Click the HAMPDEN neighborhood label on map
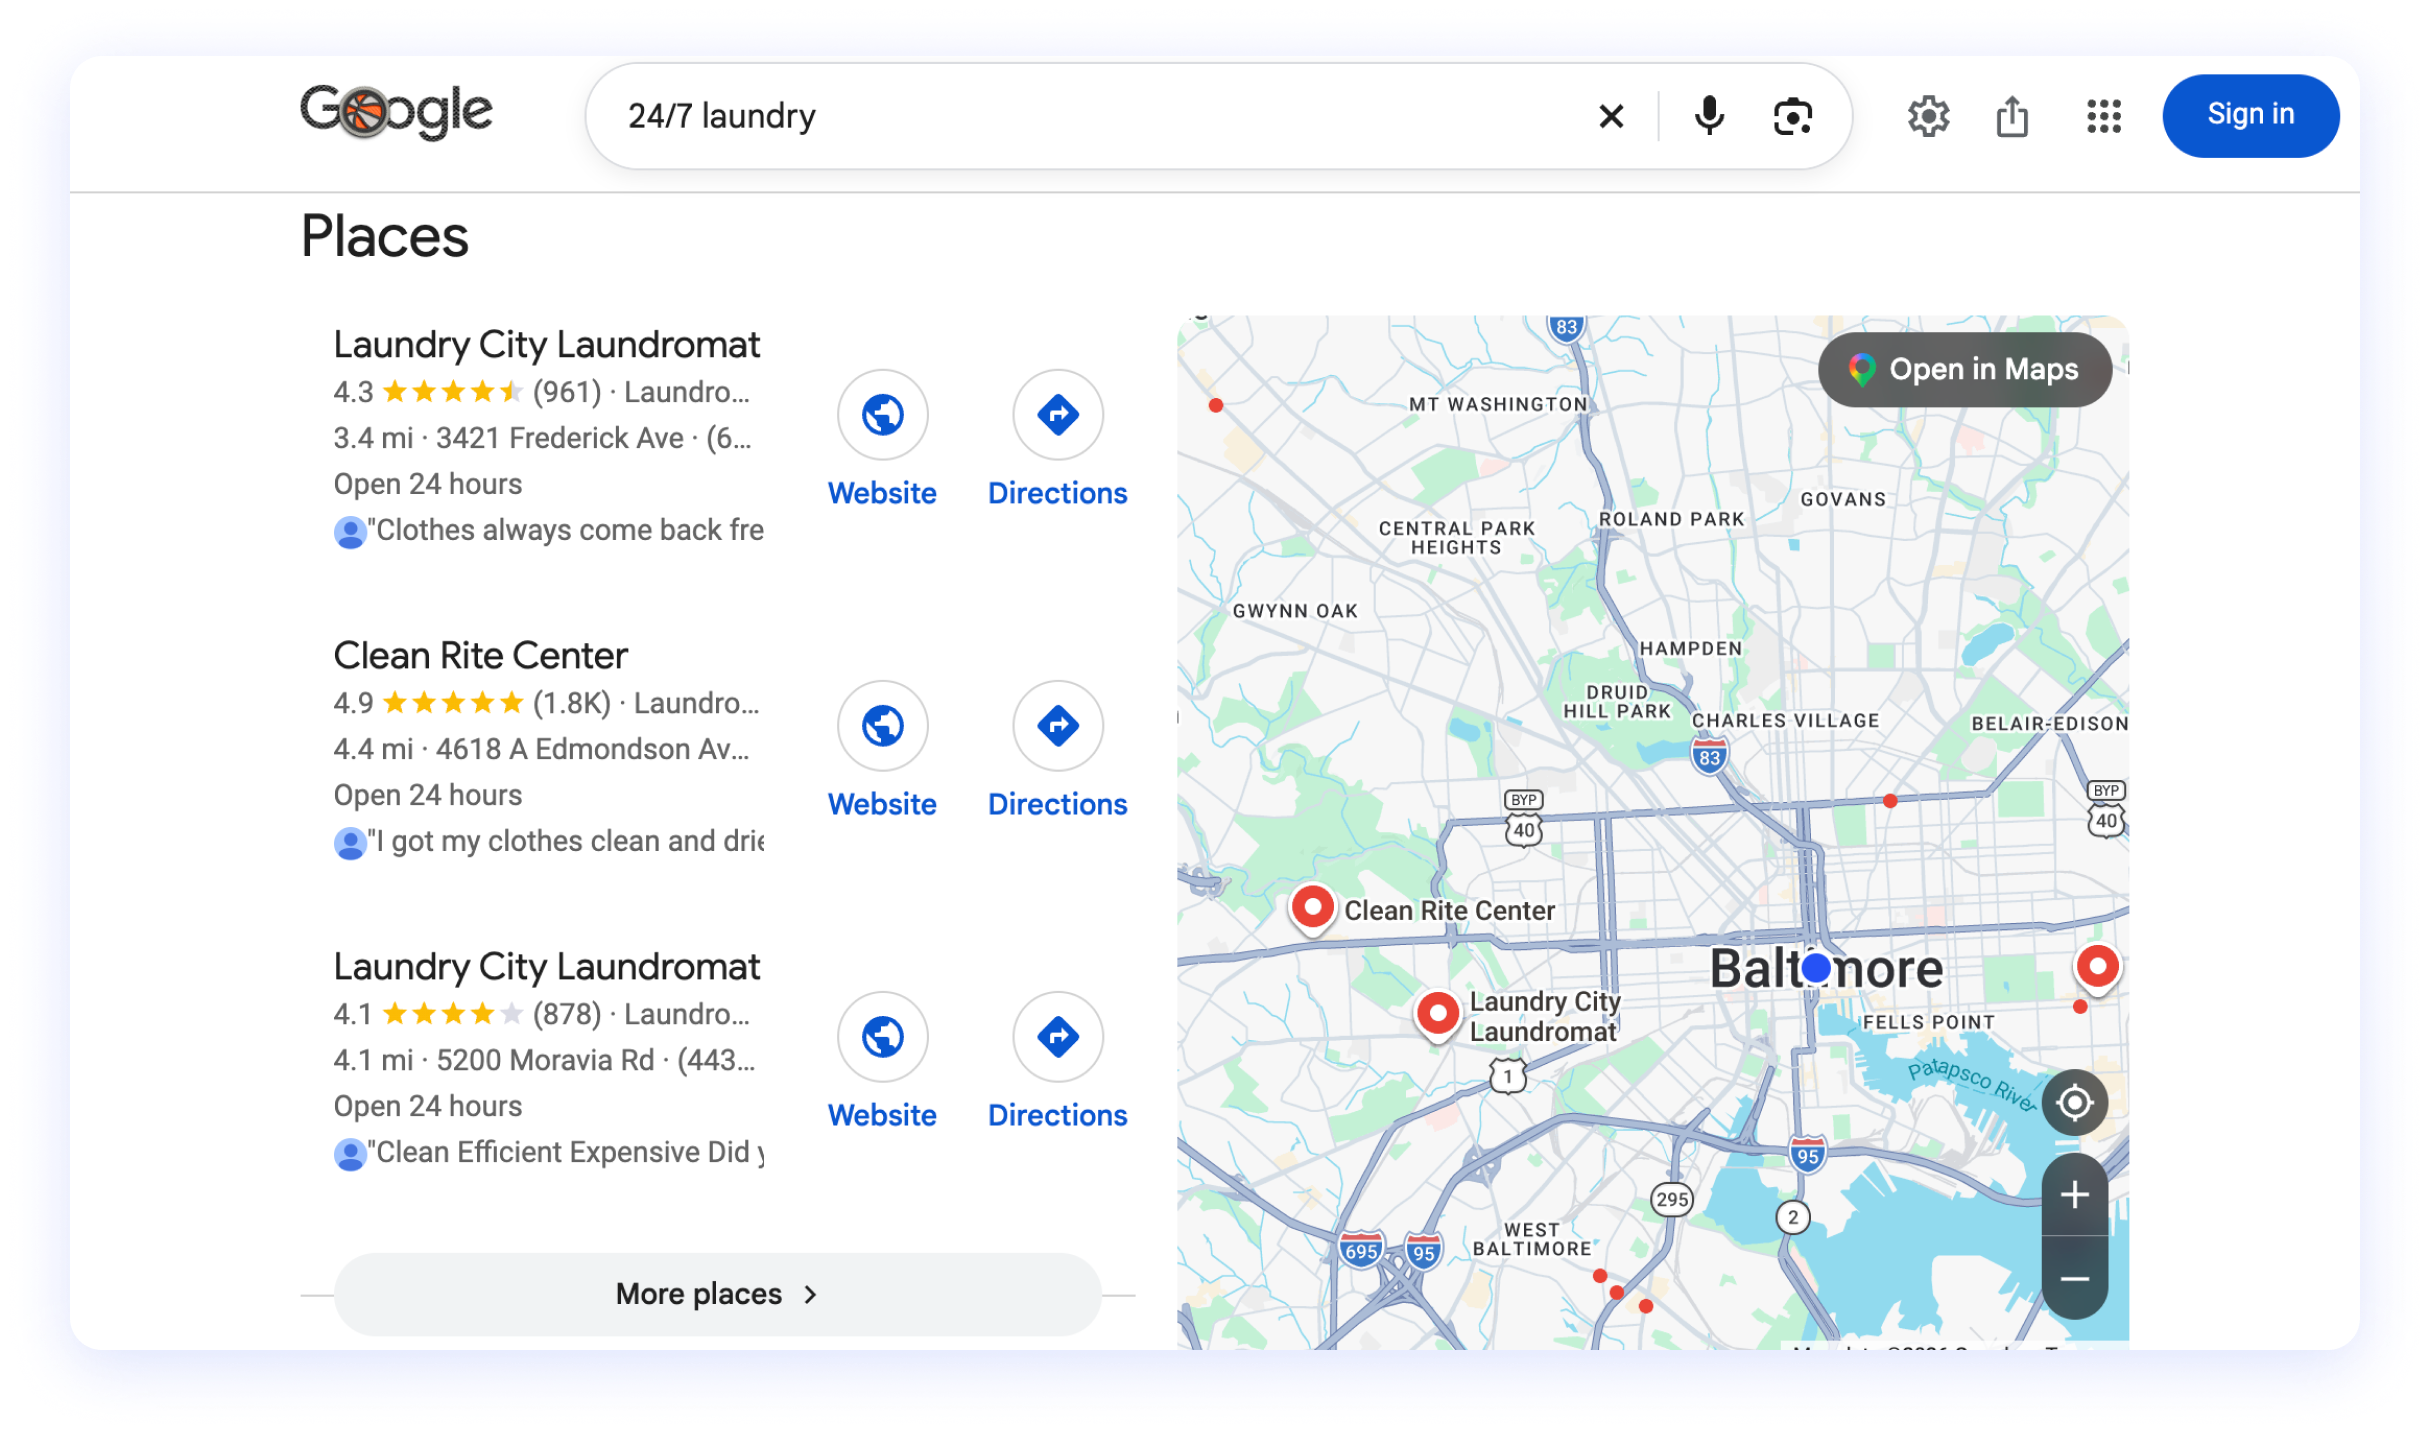 point(1691,648)
